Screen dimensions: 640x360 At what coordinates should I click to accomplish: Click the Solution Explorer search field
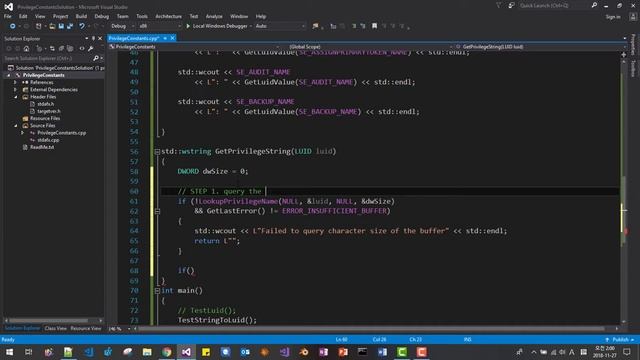[x=48, y=58]
